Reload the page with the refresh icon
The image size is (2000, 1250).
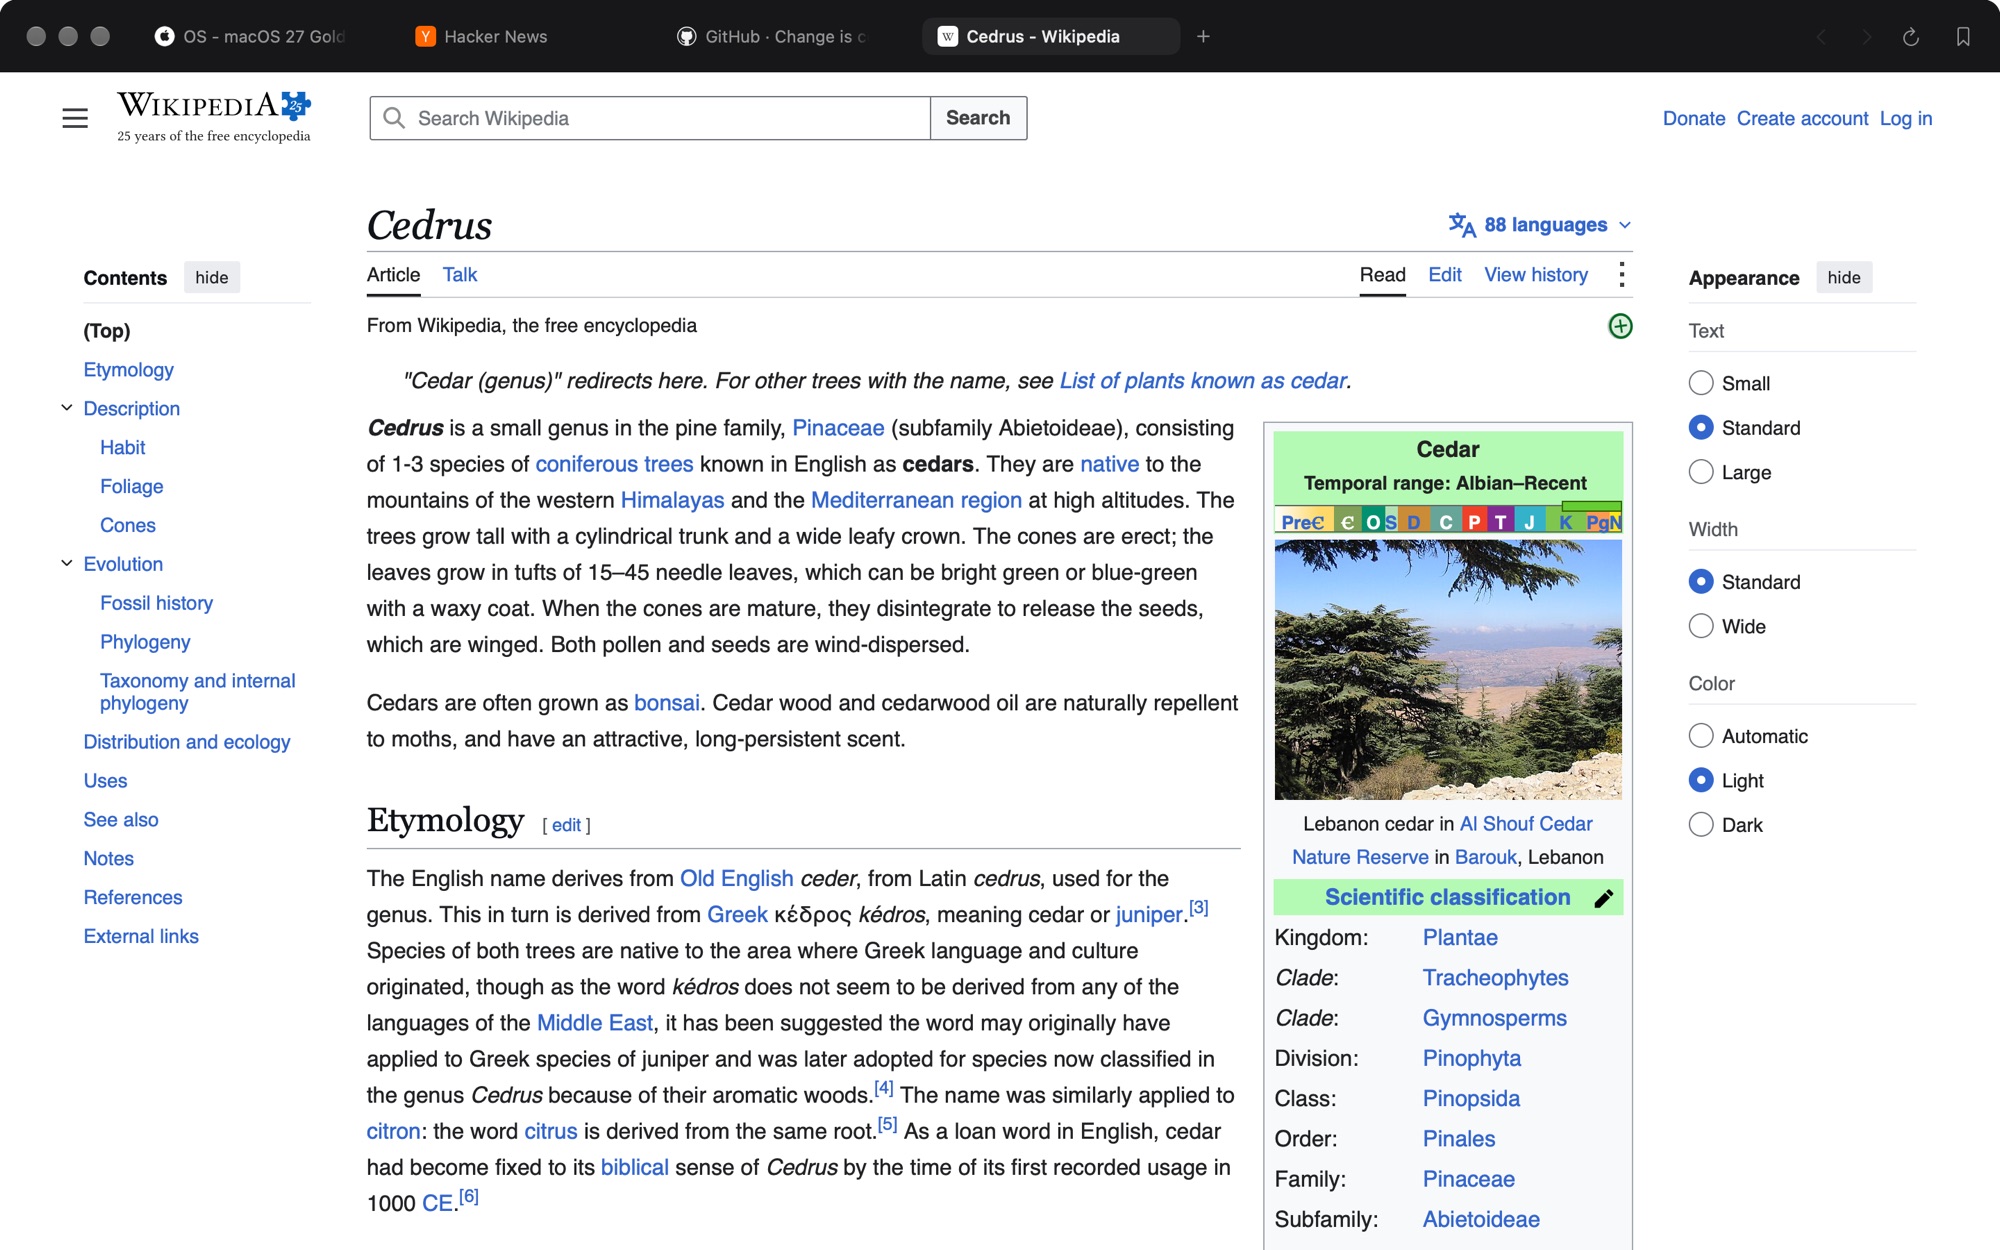tap(1910, 37)
